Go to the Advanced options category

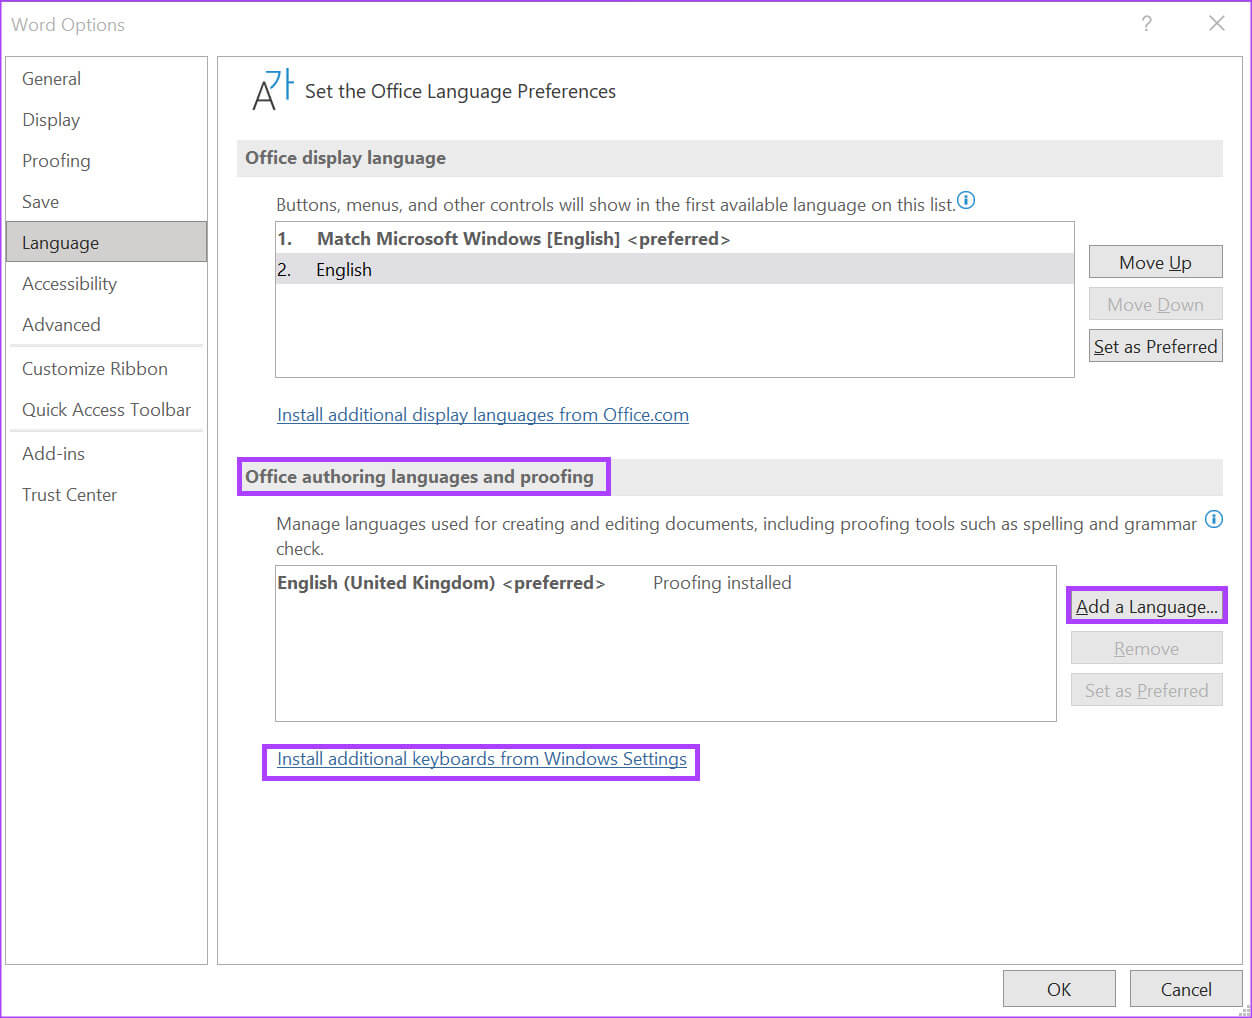pyautogui.click(x=106, y=325)
